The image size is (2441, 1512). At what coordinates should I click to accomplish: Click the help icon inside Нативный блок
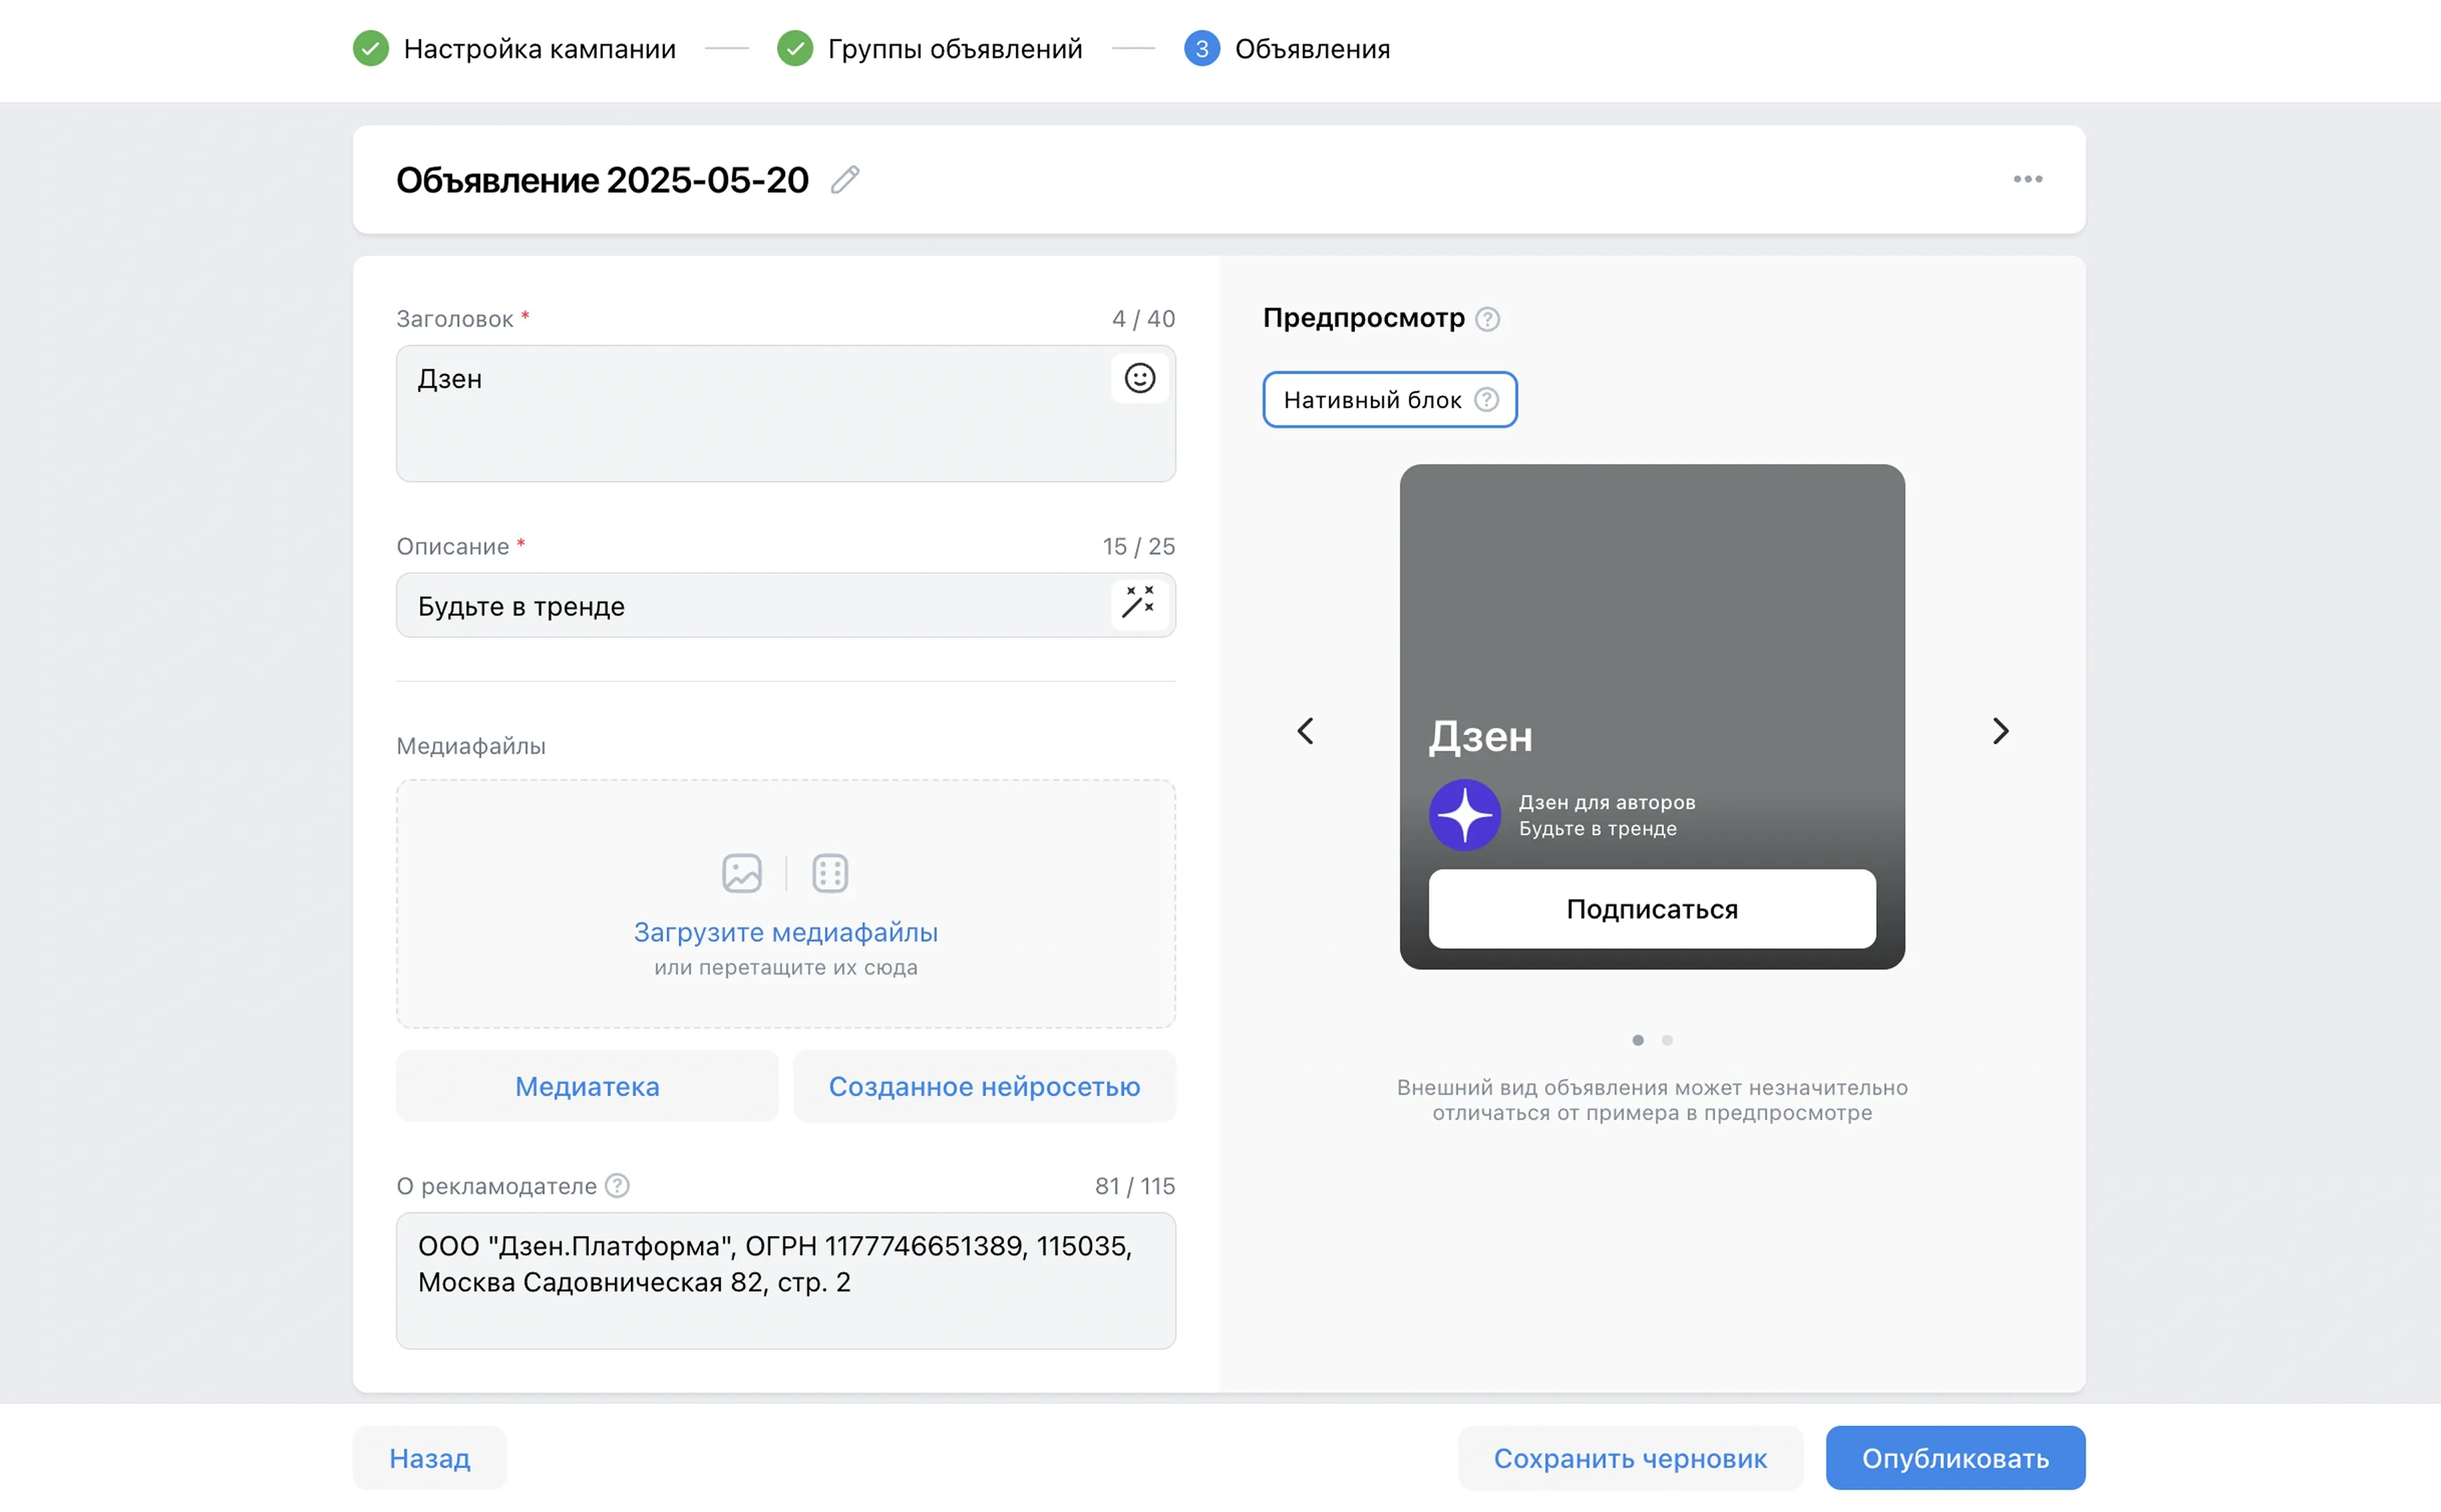pos(1486,400)
